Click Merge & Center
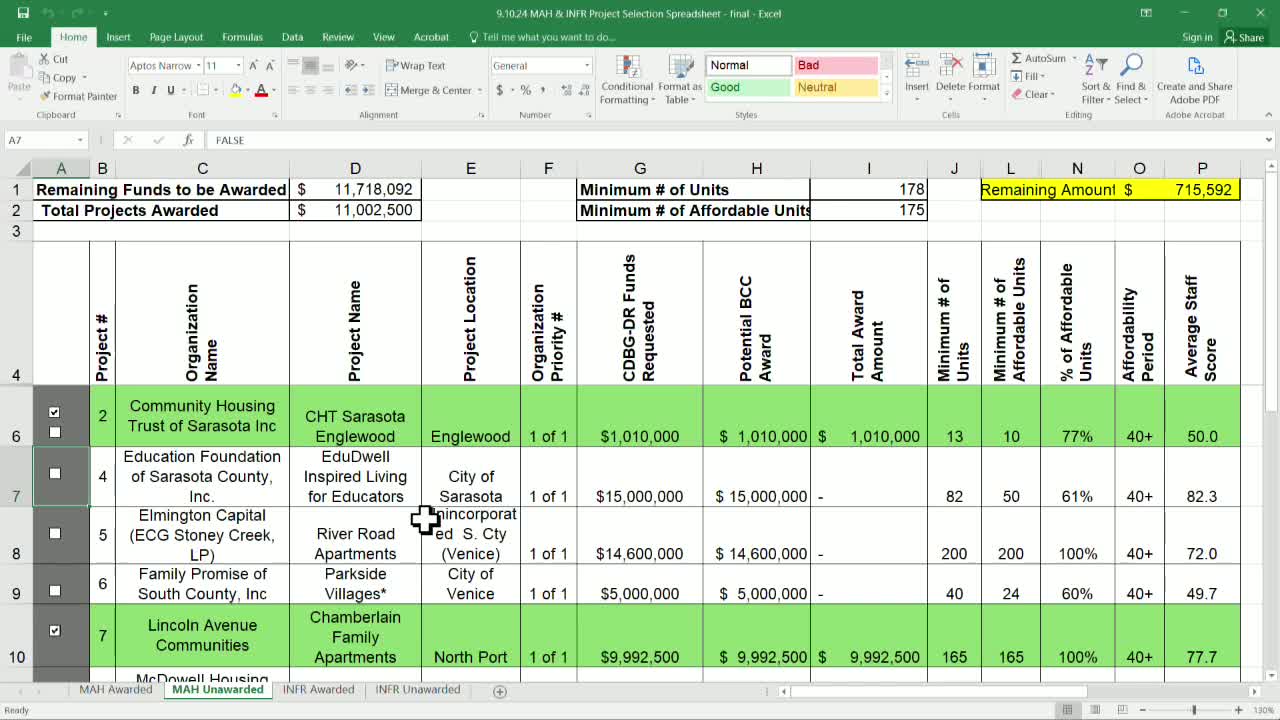The width and height of the screenshot is (1280, 720). (429, 90)
